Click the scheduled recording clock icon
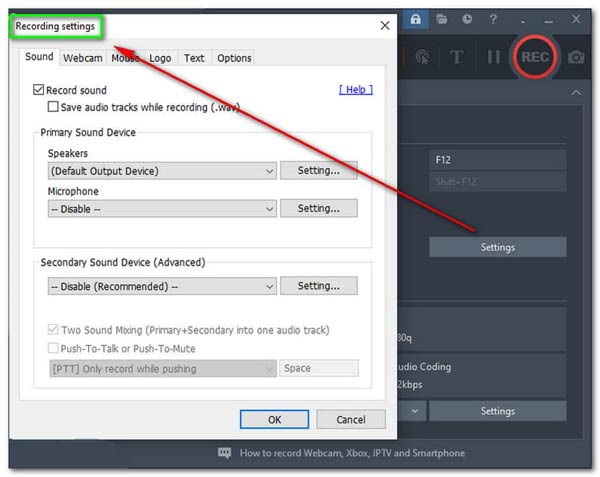This screenshot has width=600, height=477. tap(467, 19)
